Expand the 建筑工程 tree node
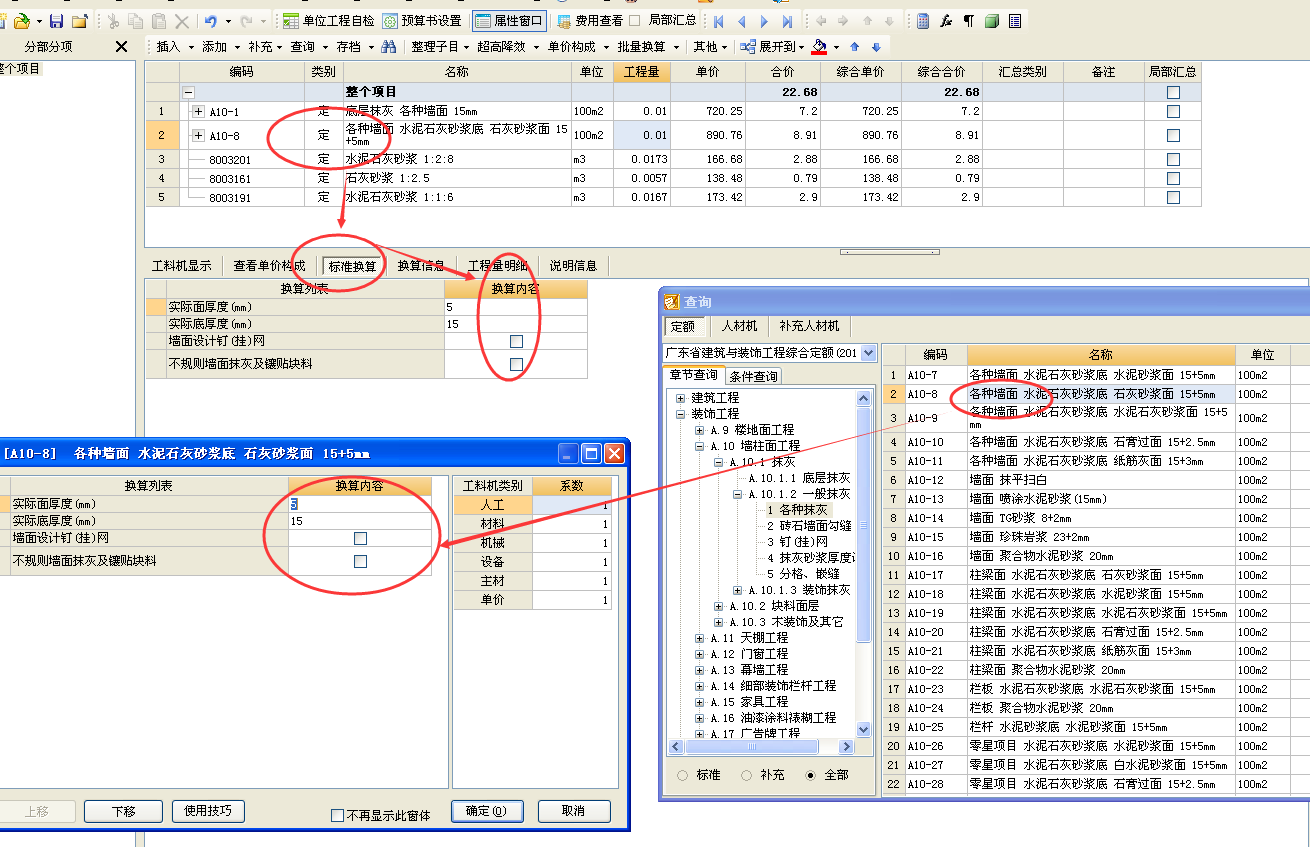This screenshot has height=847, width=1310. 681,397
